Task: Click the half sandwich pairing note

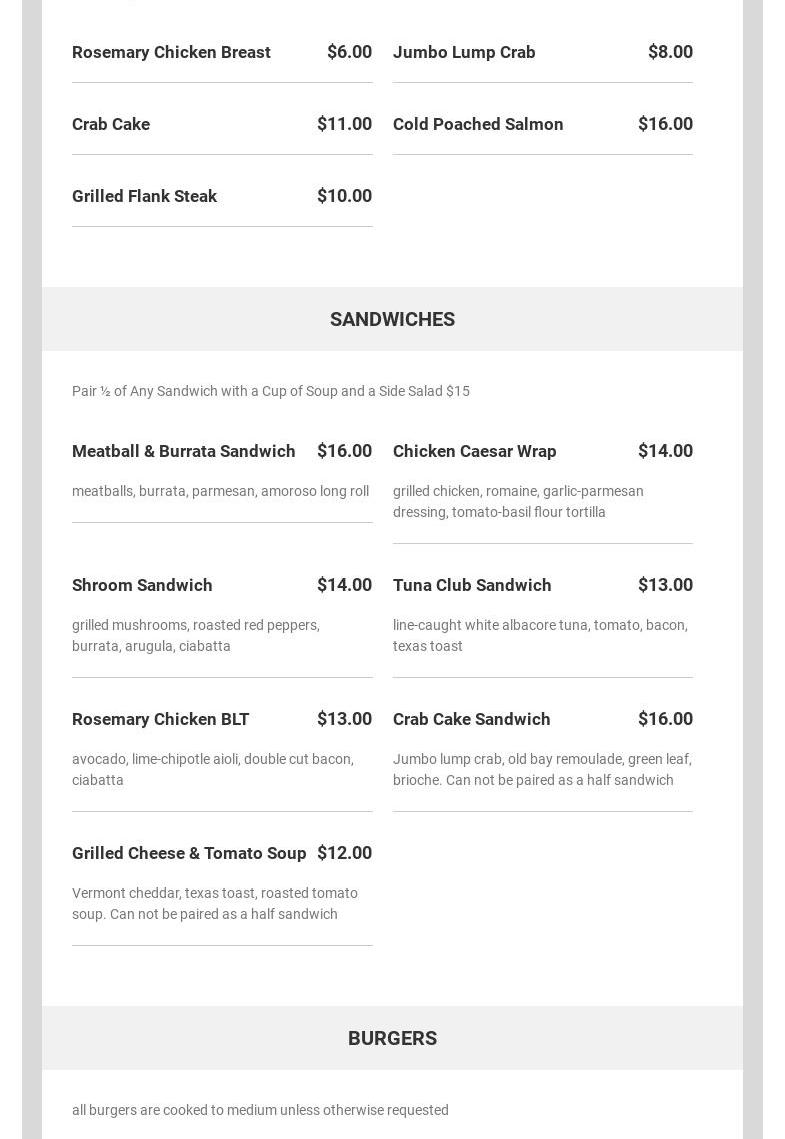Action: tap(270, 391)
